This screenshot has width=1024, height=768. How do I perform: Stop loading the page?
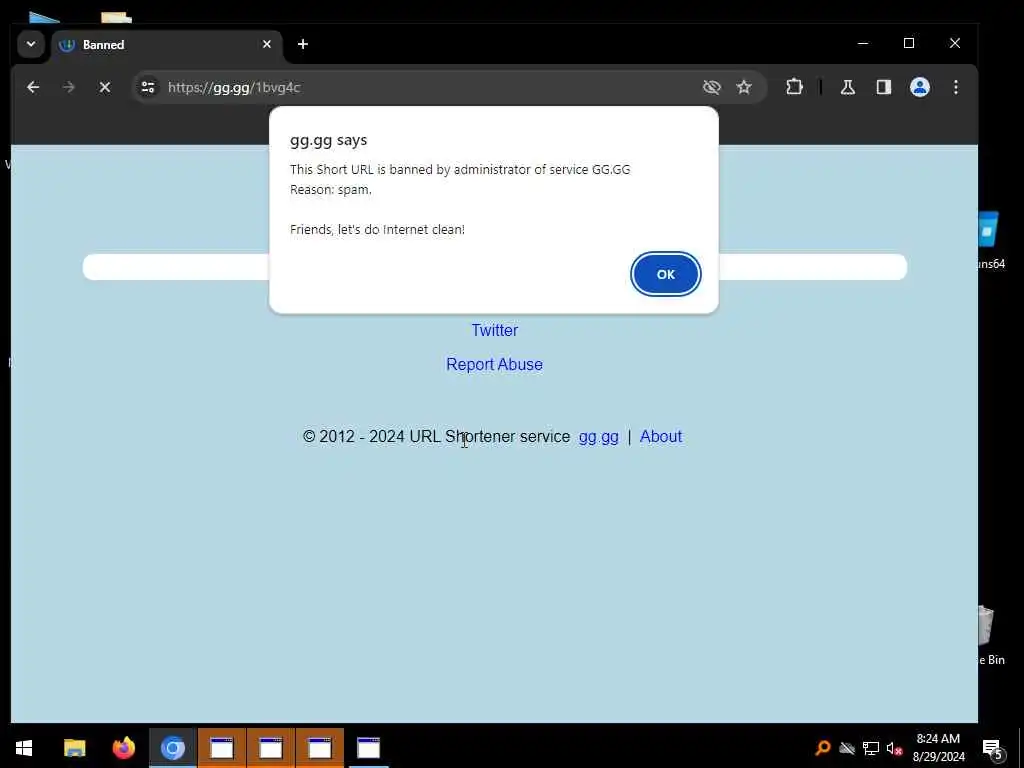click(x=104, y=88)
